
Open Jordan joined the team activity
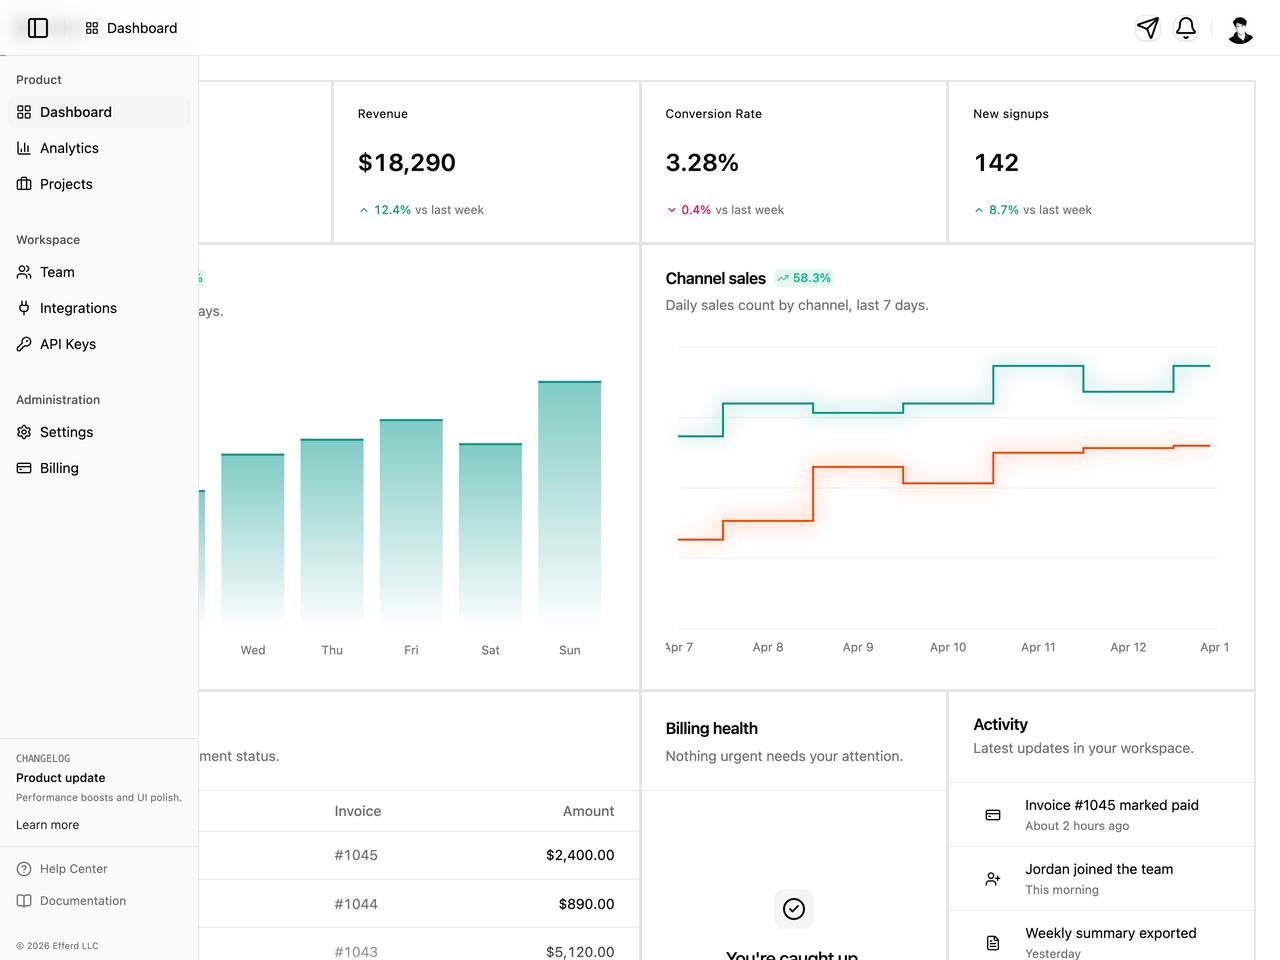(1101, 879)
